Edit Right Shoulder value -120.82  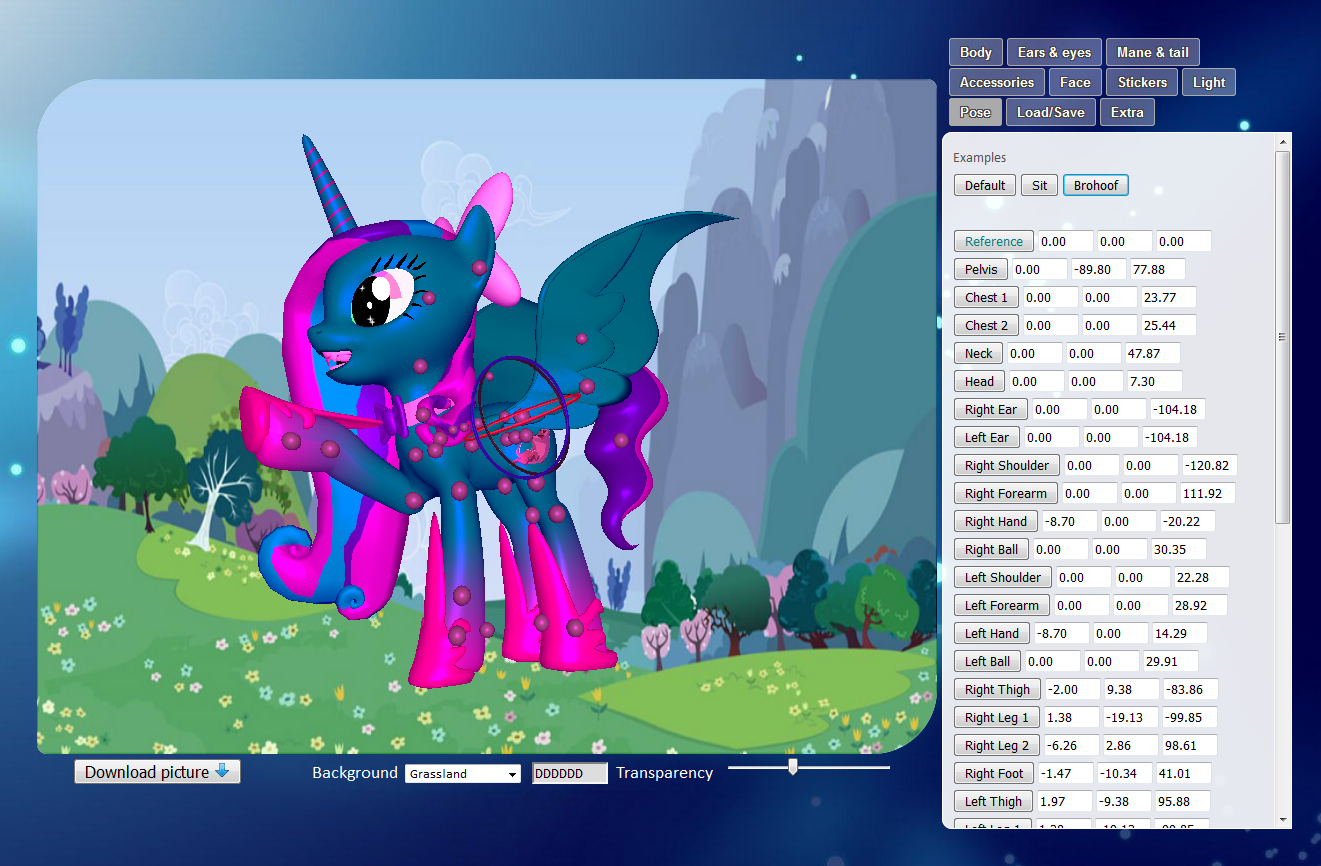pos(1210,465)
